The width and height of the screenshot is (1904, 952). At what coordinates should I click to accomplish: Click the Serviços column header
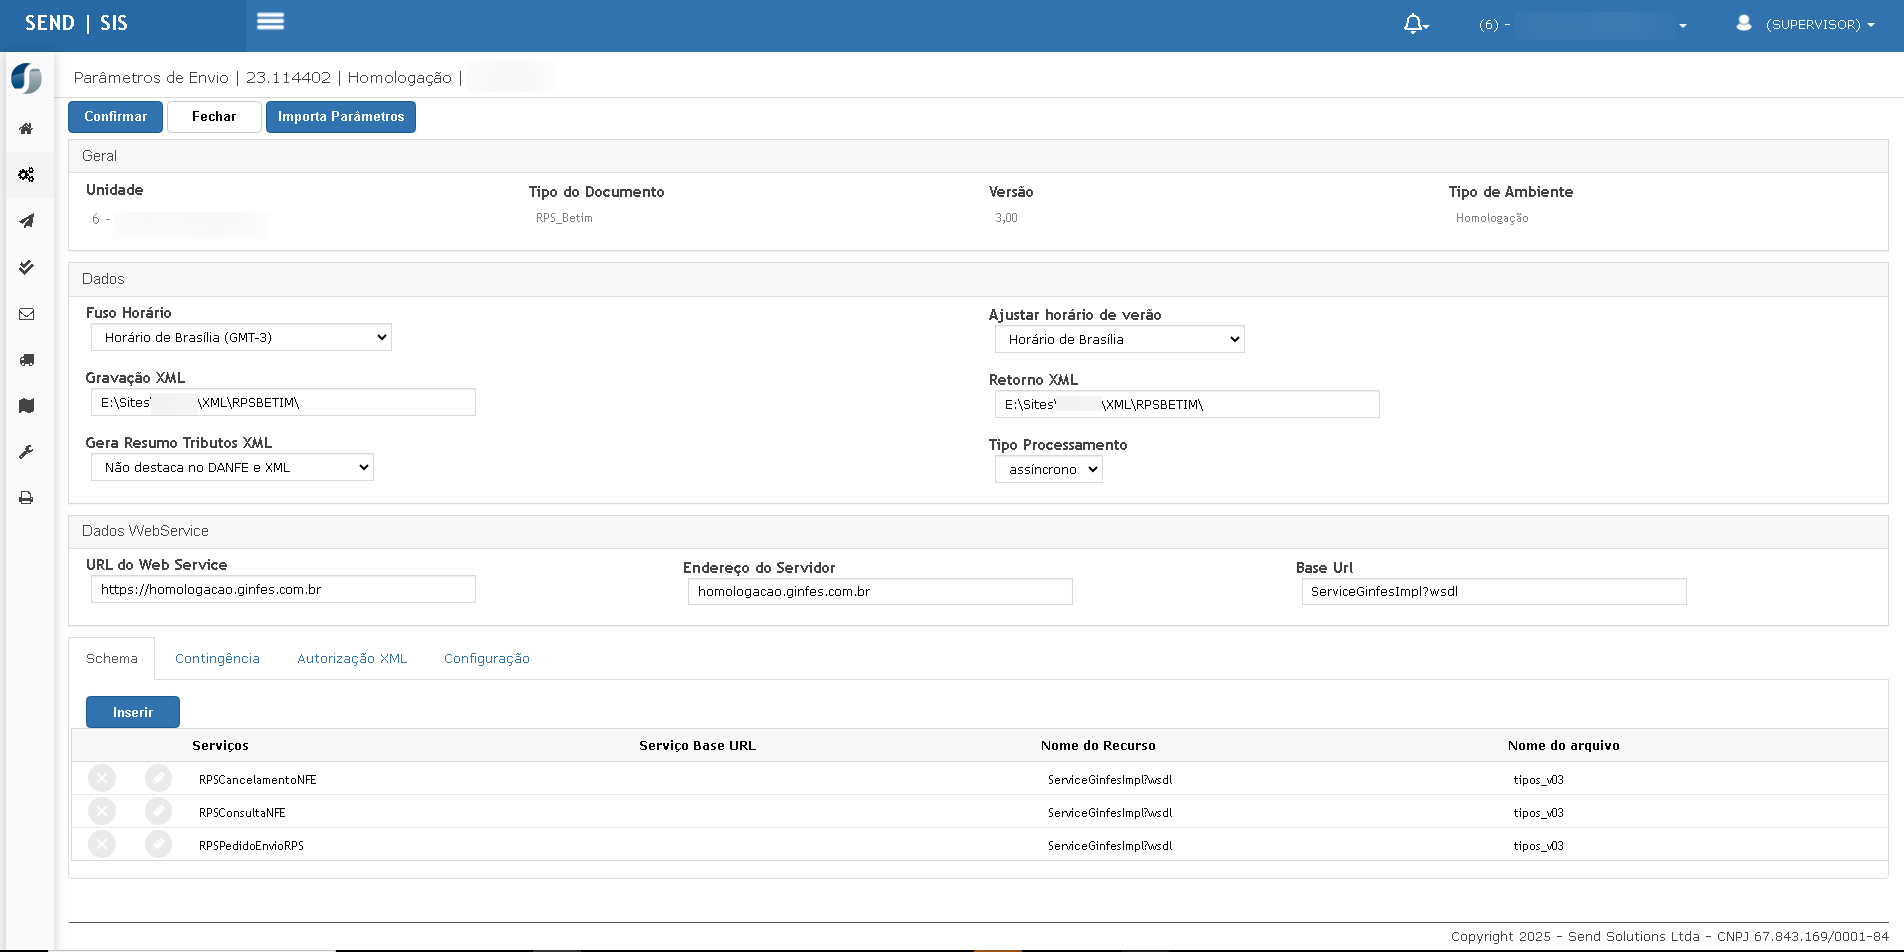coord(220,745)
